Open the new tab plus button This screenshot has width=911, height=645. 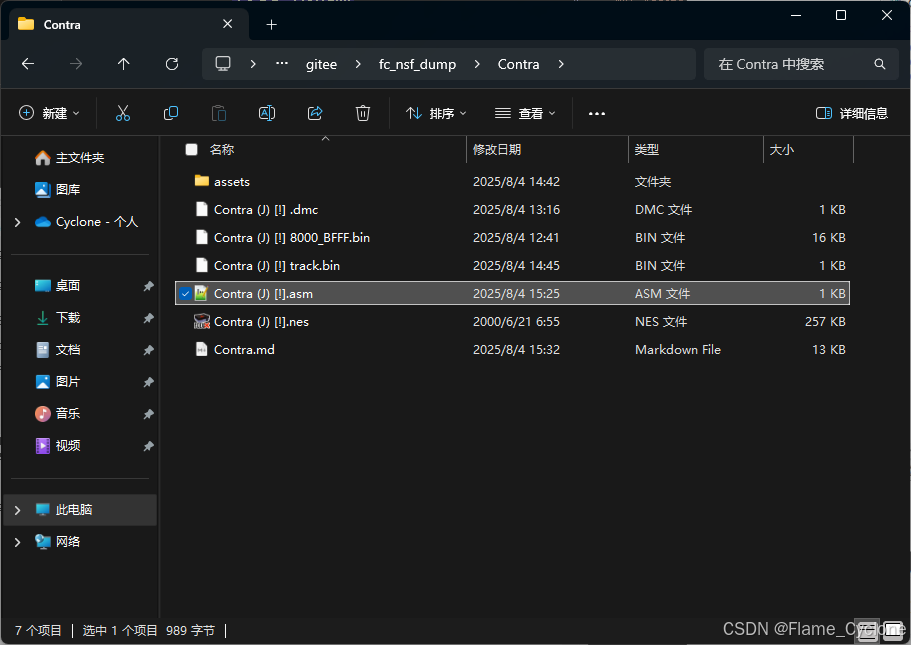tap(271, 24)
